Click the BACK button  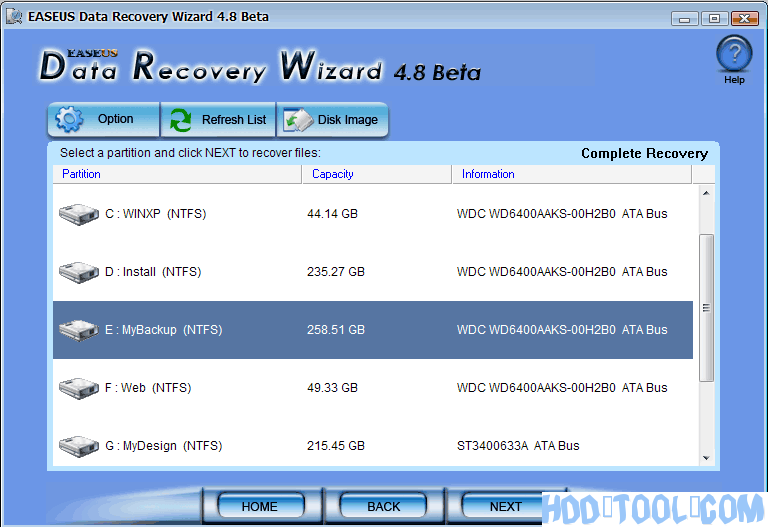(x=383, y=506)
